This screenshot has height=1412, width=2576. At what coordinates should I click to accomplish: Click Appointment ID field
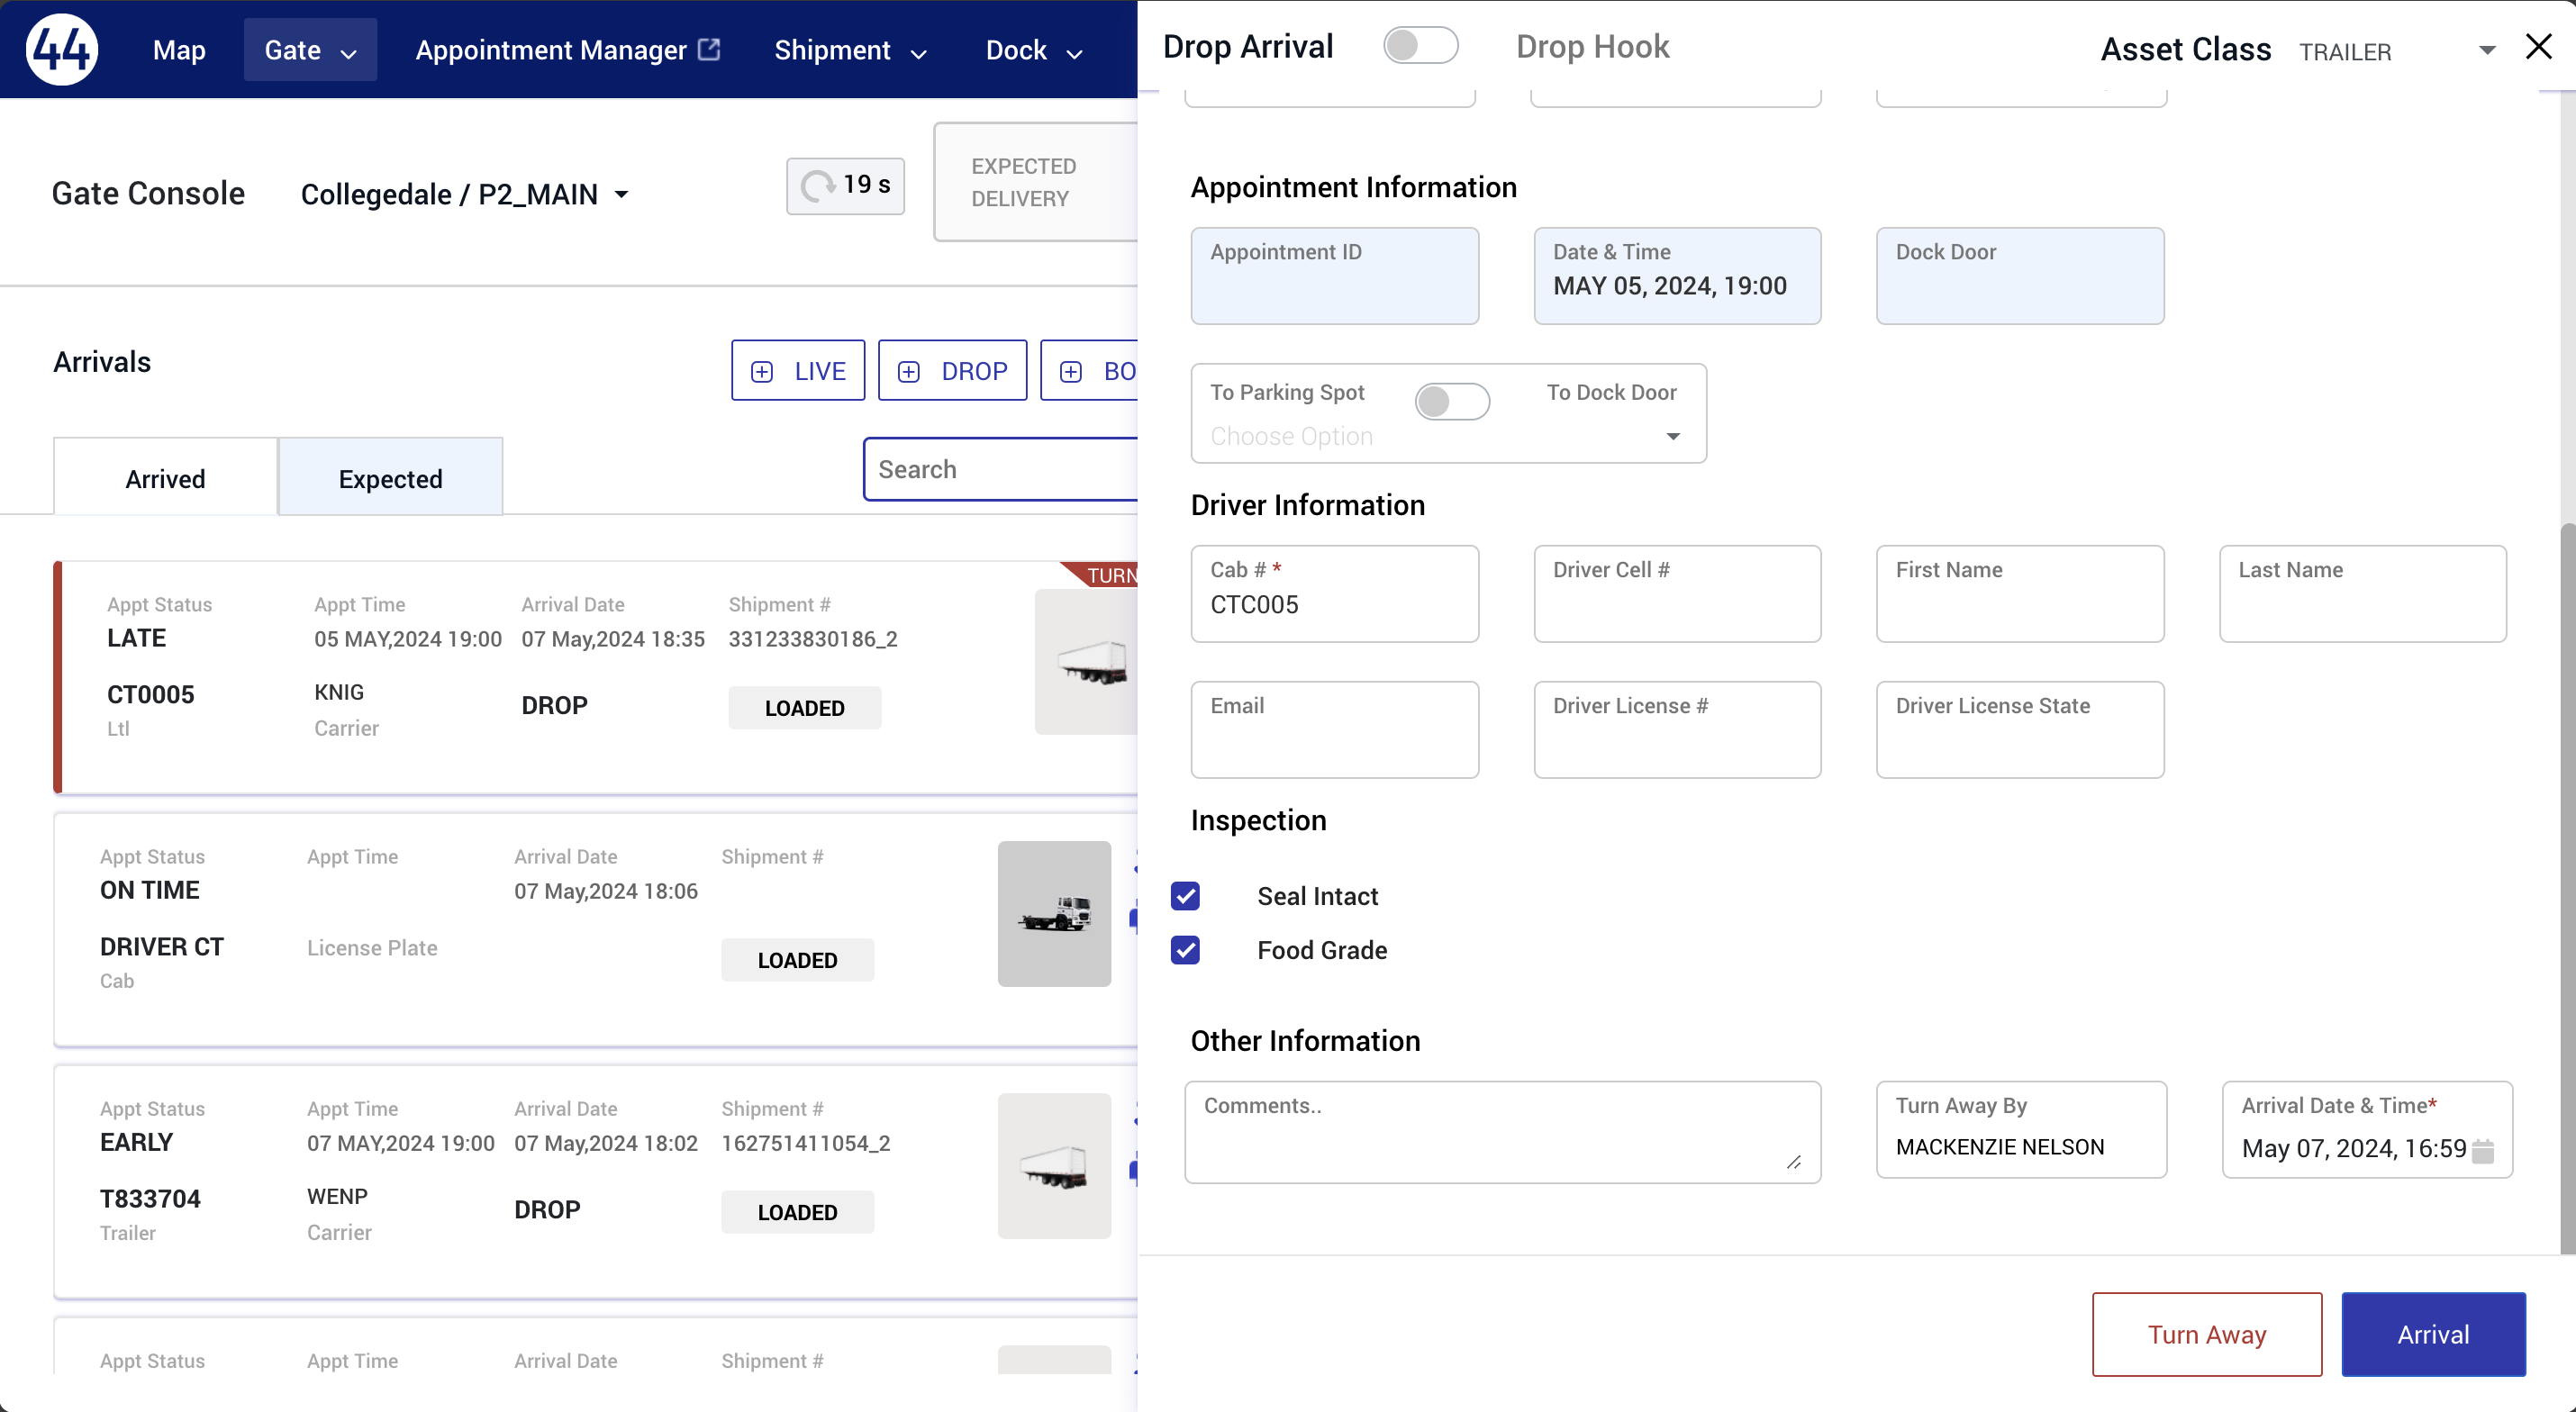[x=1334, y=275]
